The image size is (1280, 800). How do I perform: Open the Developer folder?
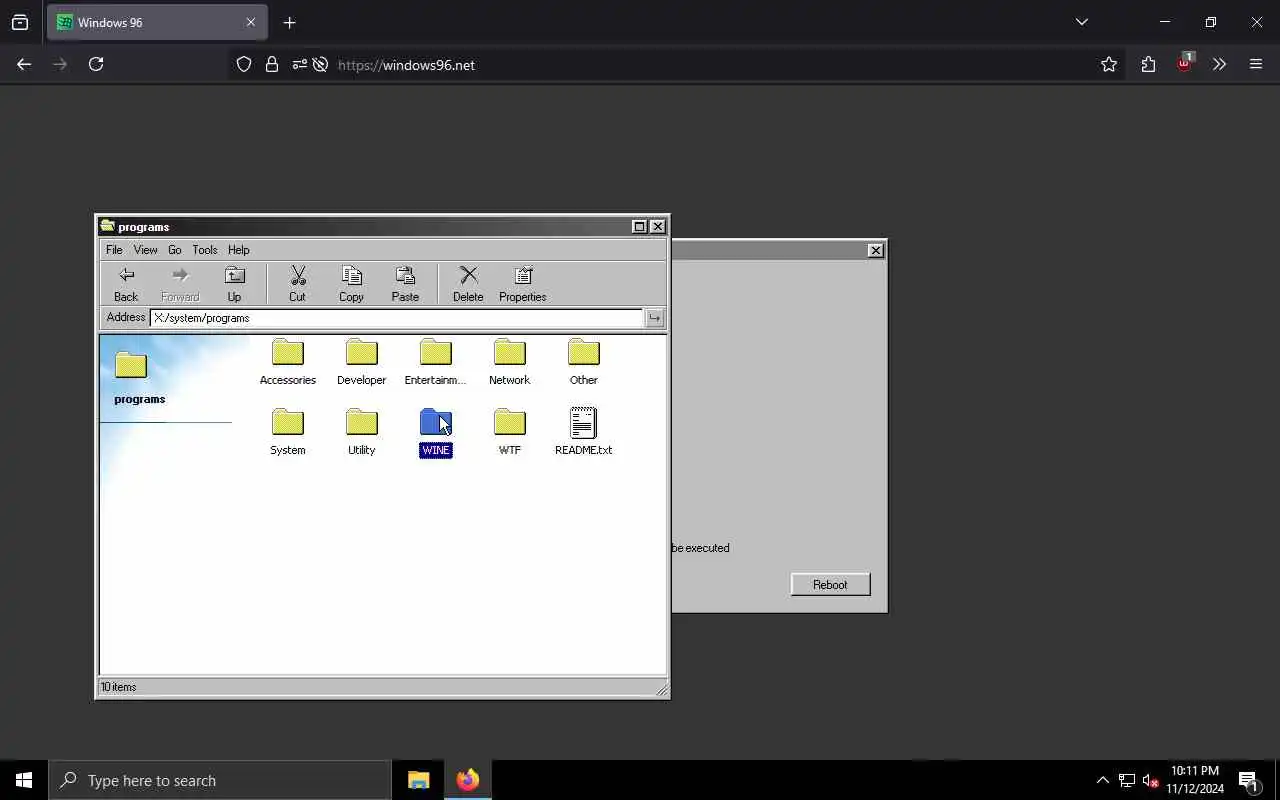pyautogui.click(x=361, y=362)
